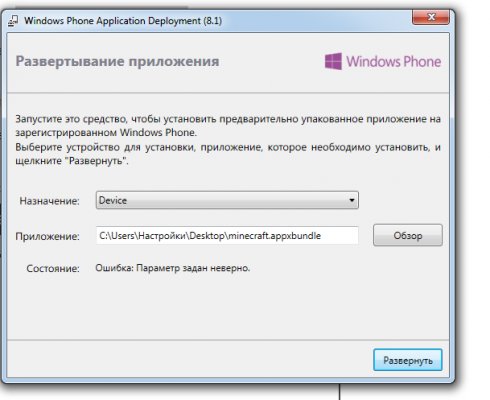Click the Обзор browse button
This screenshot has height=400, width=490.
point(408,235)
